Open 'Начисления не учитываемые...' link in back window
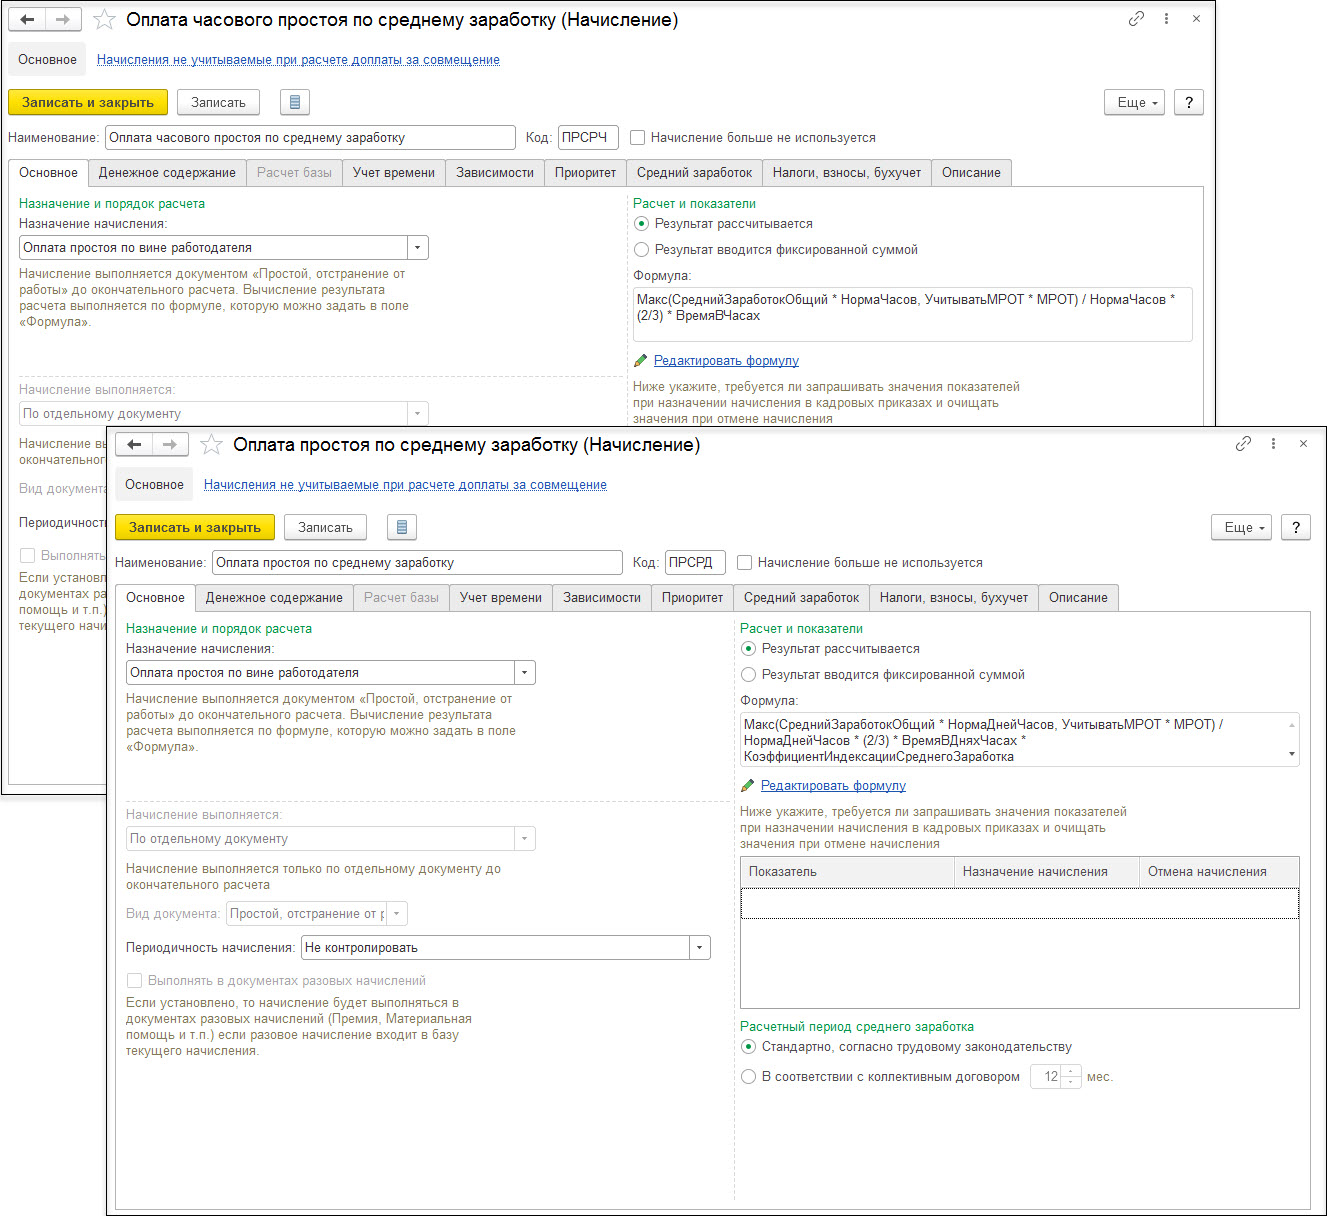Screen dimensions: 1327x1216 (298, 60)
